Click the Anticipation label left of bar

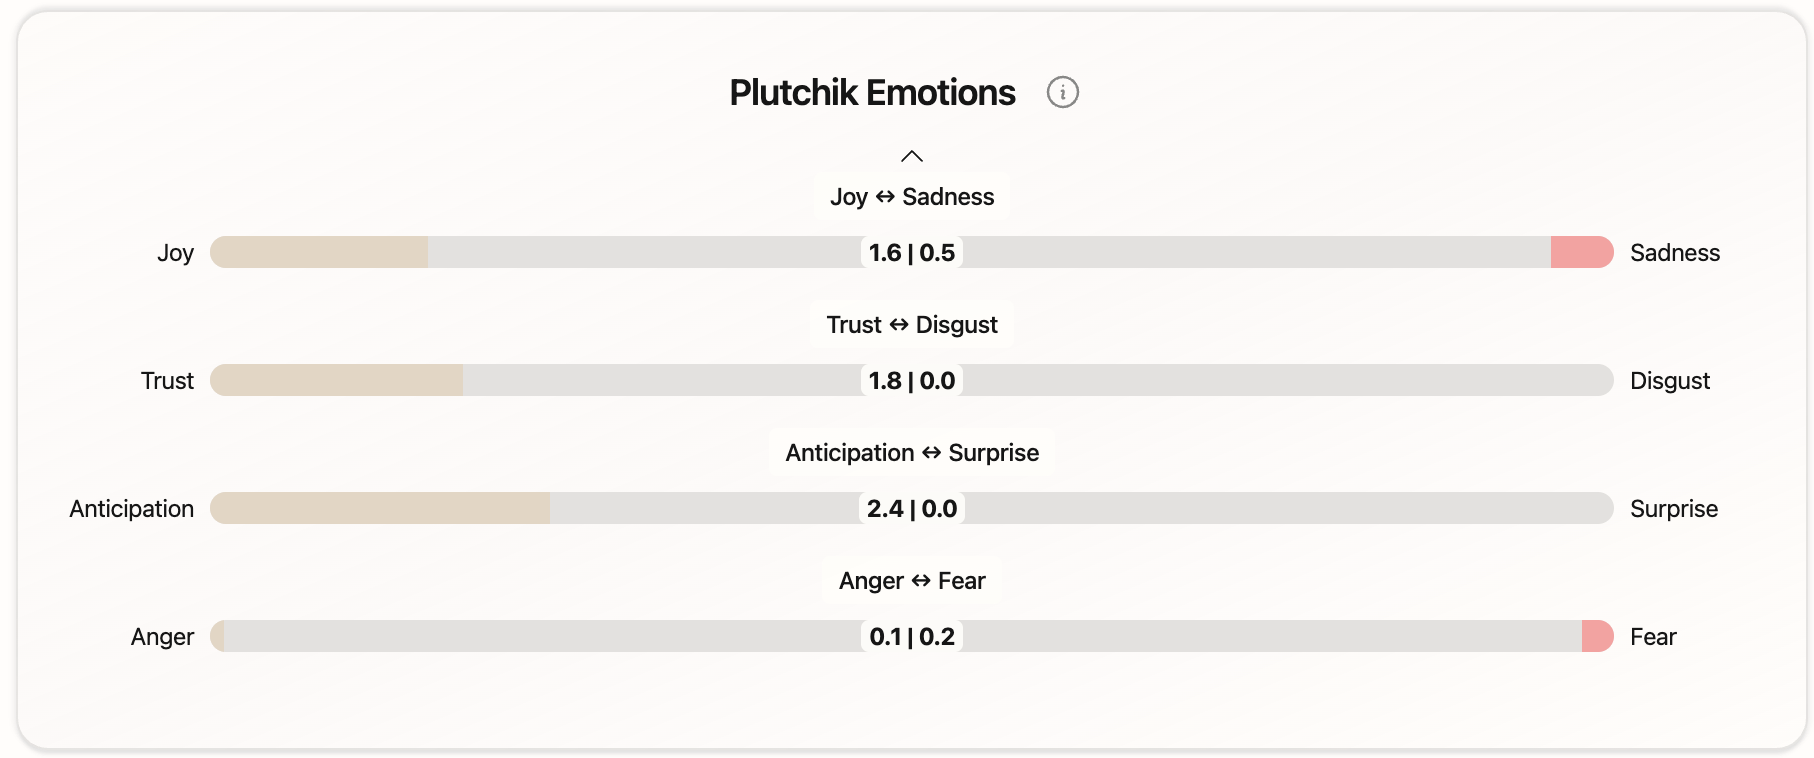coord(132,509)
